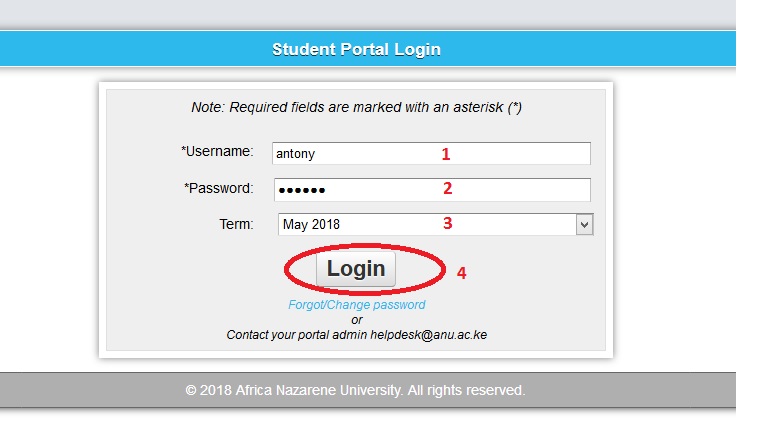This screenshot has width=775, height=443.
Task: Click the red number 1 annotation
Action: click(446, 154)
